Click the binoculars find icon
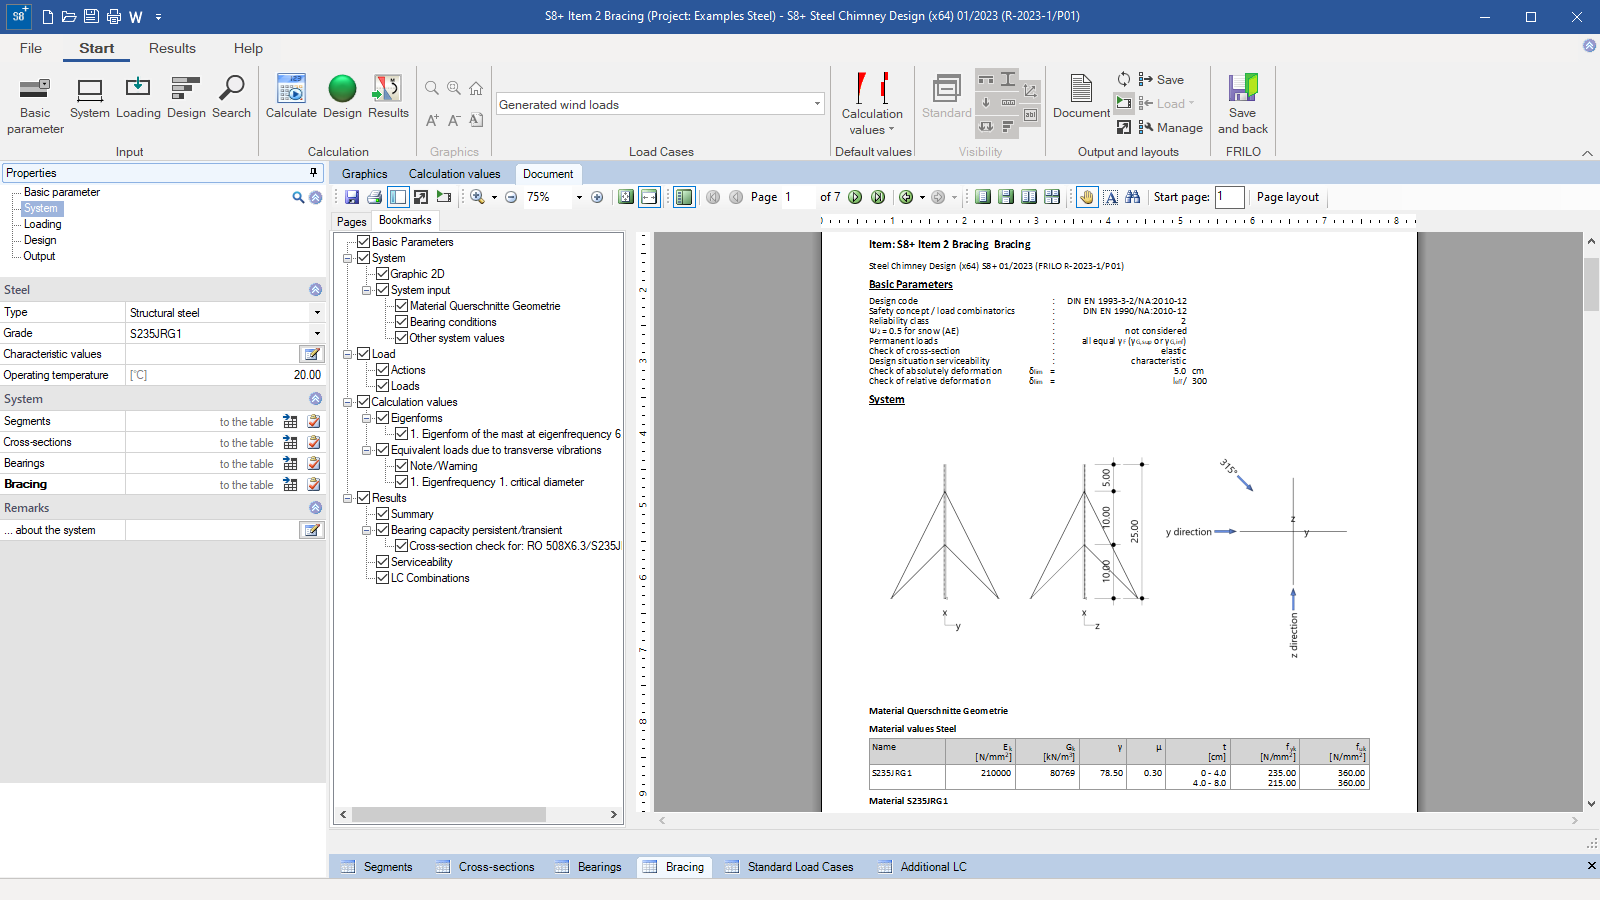This screenshot has height=900, width=1600. pos(1133,197)
